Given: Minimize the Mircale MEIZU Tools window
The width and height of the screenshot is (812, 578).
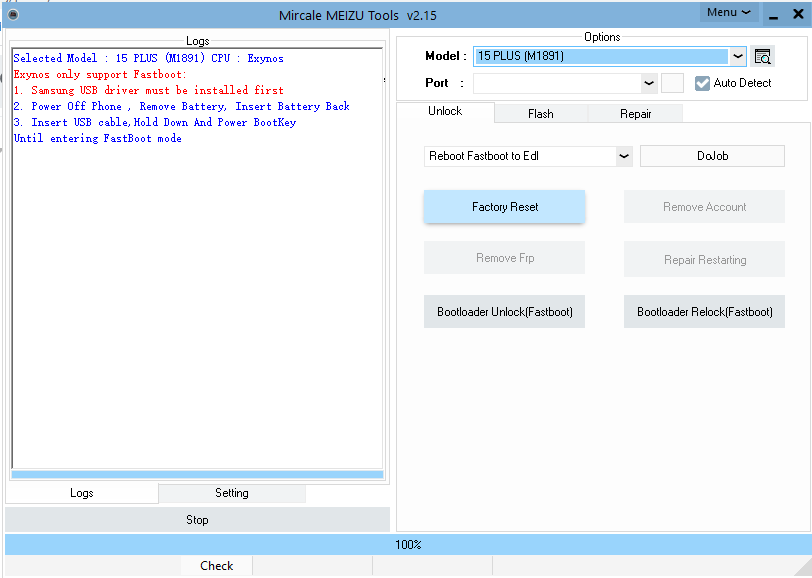Looking at the screenshot, I should click(x=774, y=15).
